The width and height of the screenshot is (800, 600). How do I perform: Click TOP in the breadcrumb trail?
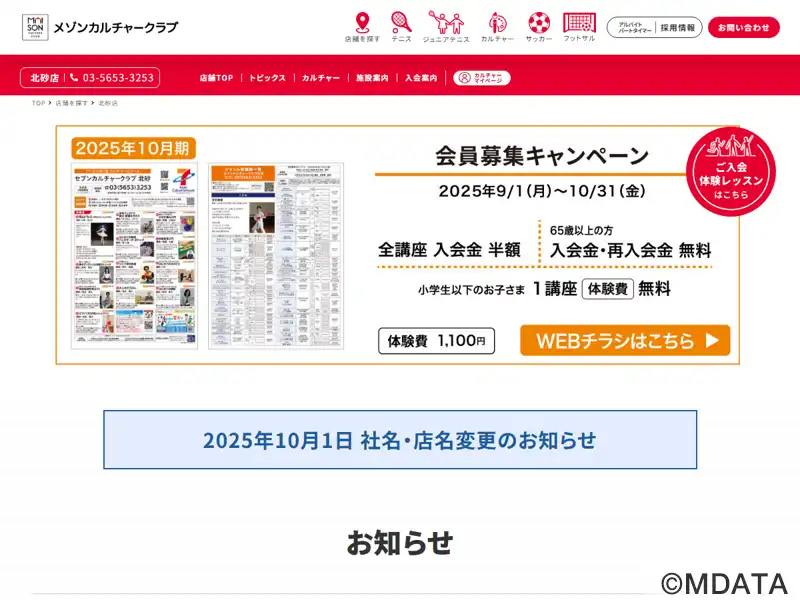[x=38, y=103]
